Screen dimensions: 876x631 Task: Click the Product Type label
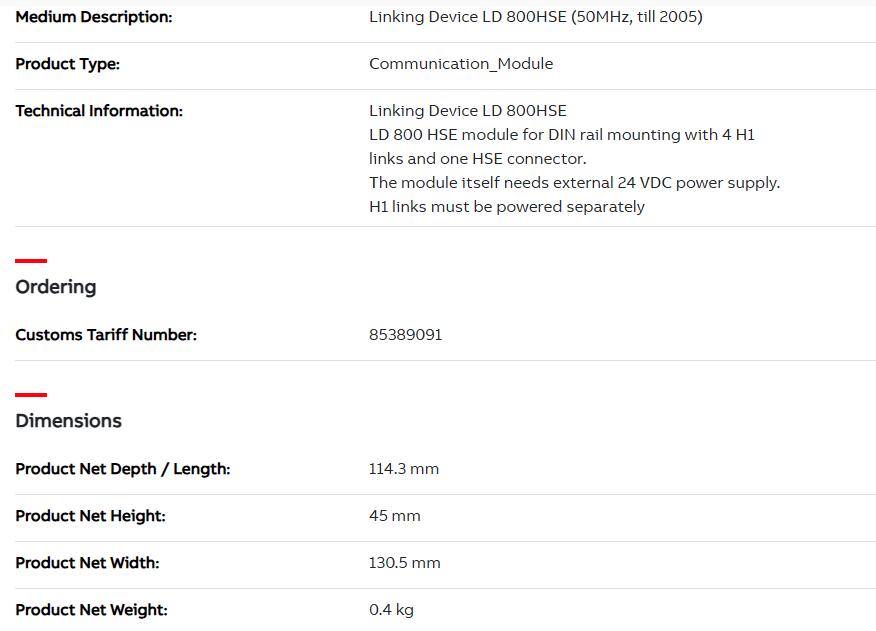point(68,64)
